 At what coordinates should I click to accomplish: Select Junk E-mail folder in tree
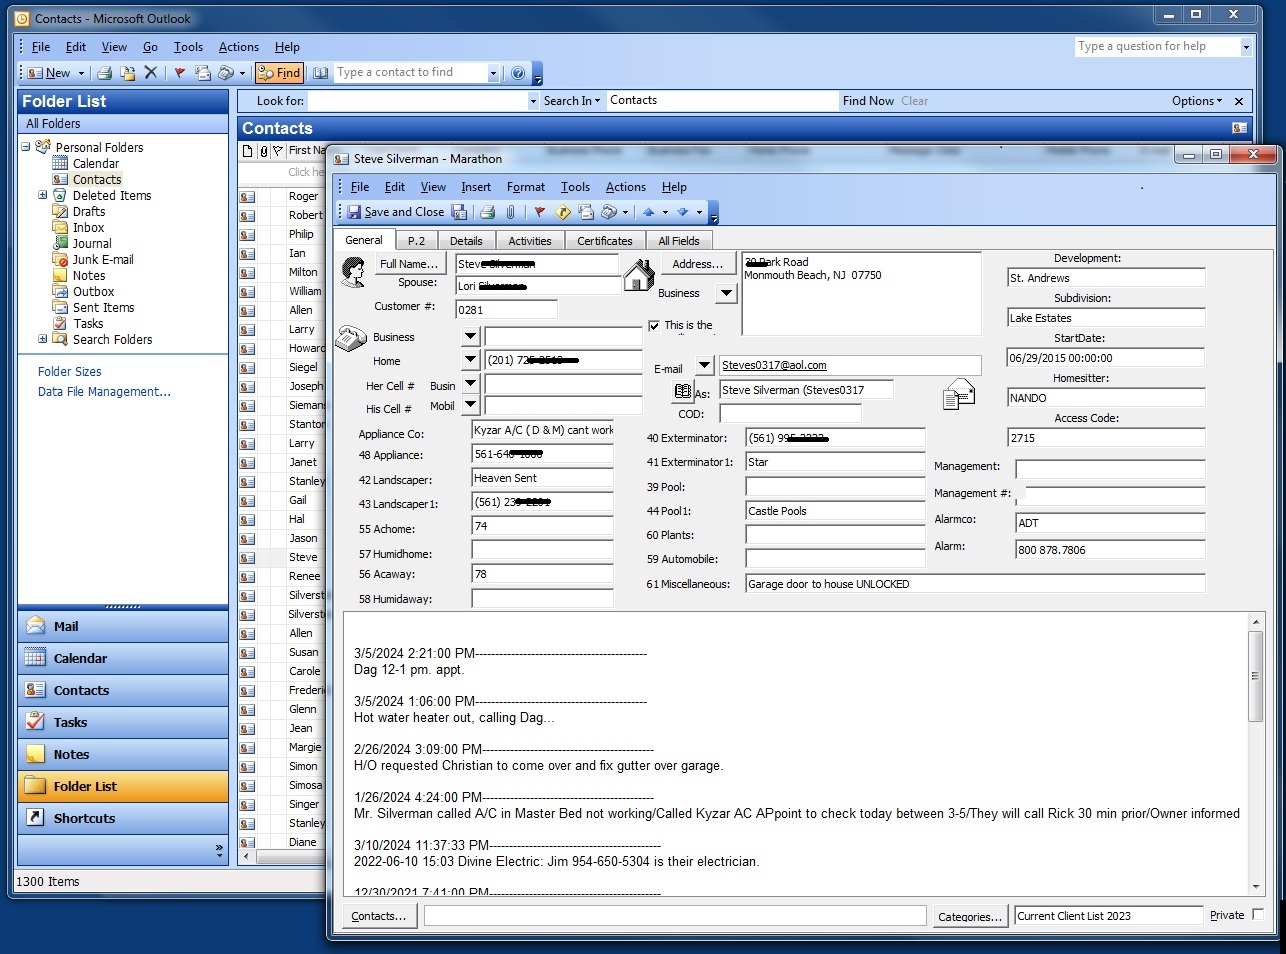click(x=103, y=259)
